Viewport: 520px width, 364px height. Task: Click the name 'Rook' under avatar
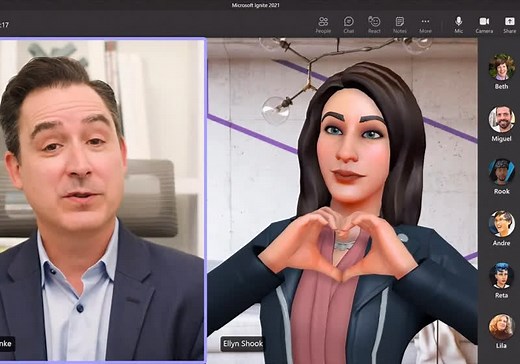tap(501, 191)
